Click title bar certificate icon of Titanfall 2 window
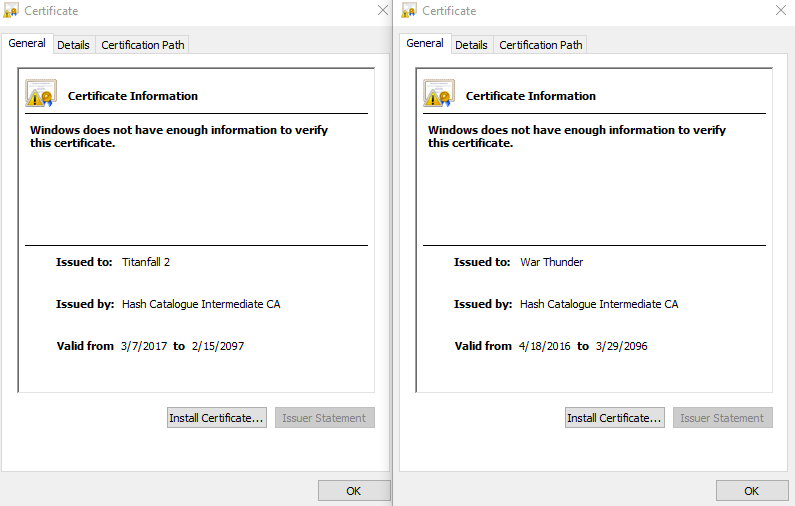This screenshot has height=506, width=795. pos(11,11)
